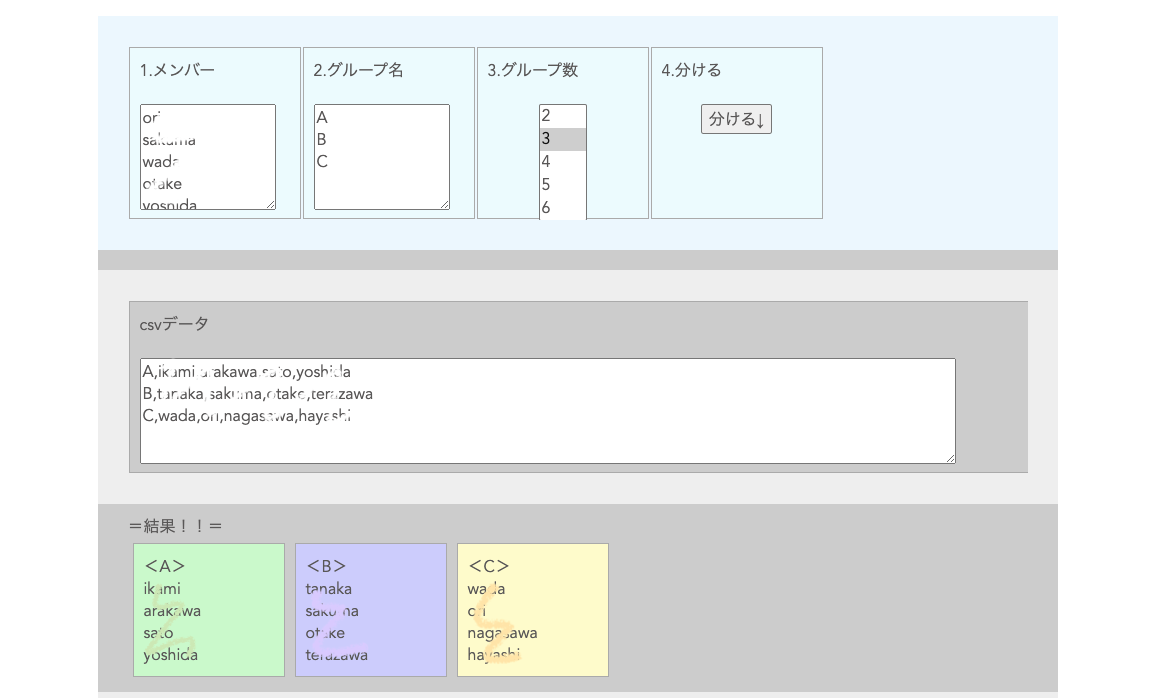Click group name 'B' in textarea

pos(321,139)
